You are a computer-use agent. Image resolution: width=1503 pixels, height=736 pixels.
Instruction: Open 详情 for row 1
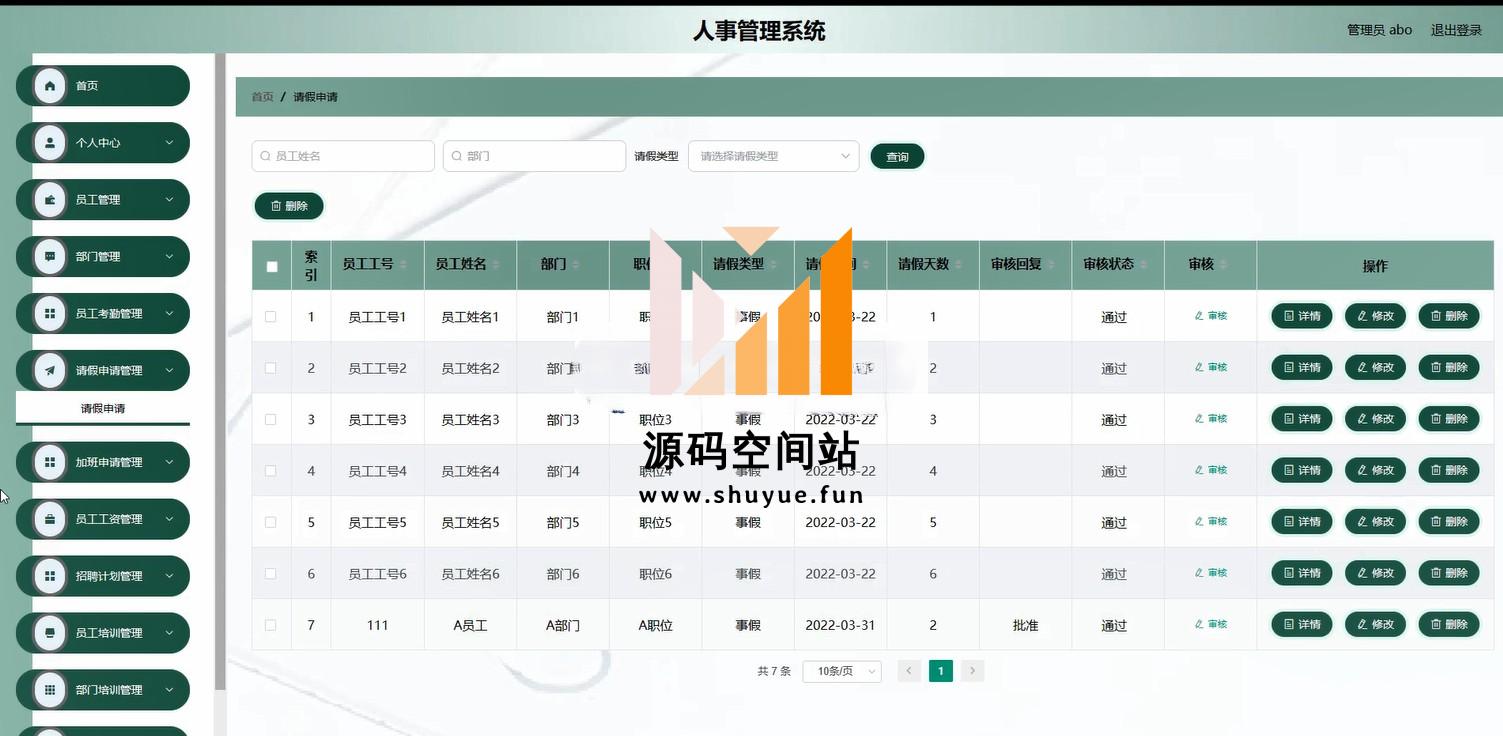click(x=1302, y=316)
